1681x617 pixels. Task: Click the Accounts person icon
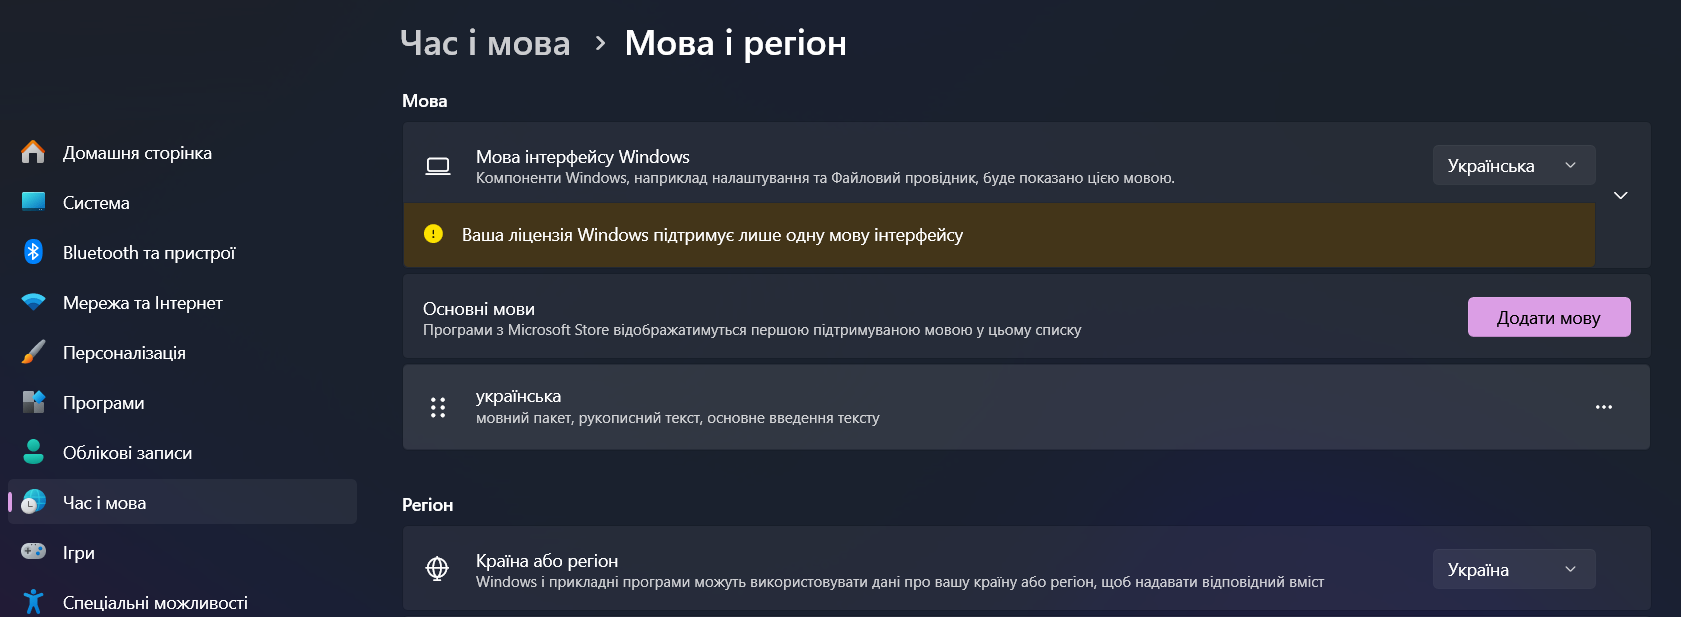[33, 452]
